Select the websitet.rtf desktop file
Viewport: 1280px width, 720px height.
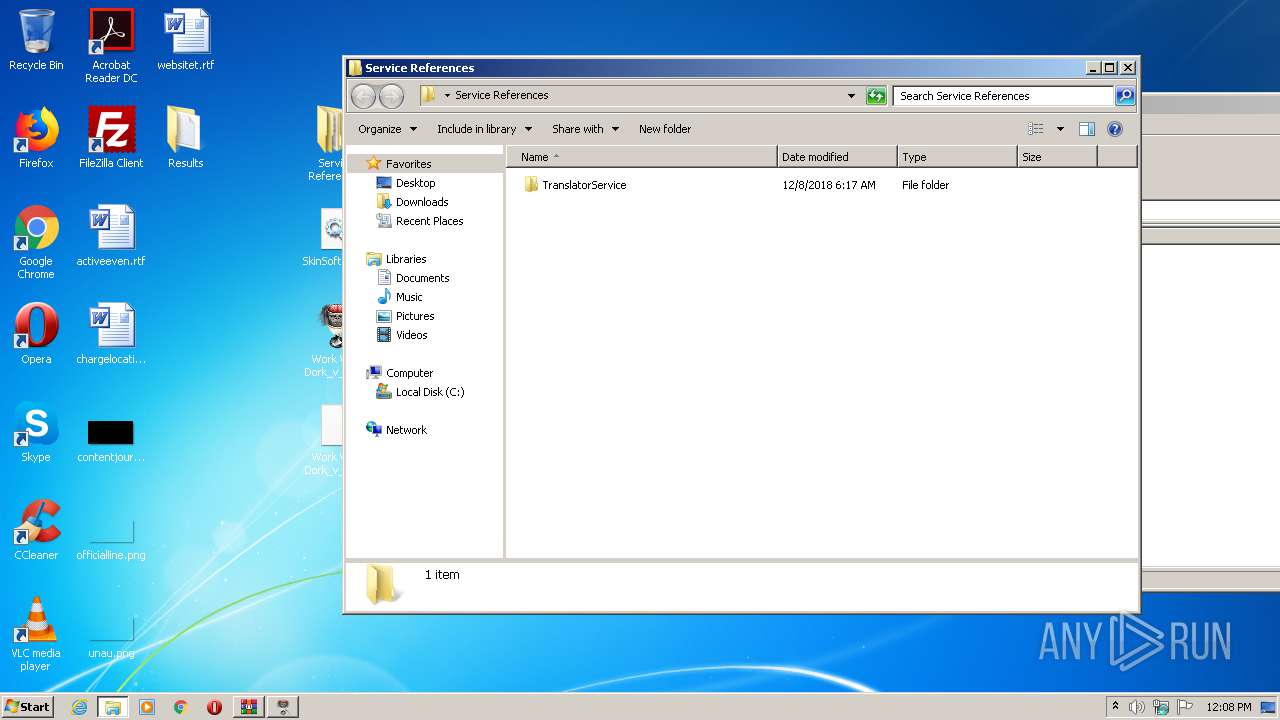click(186, 40)
